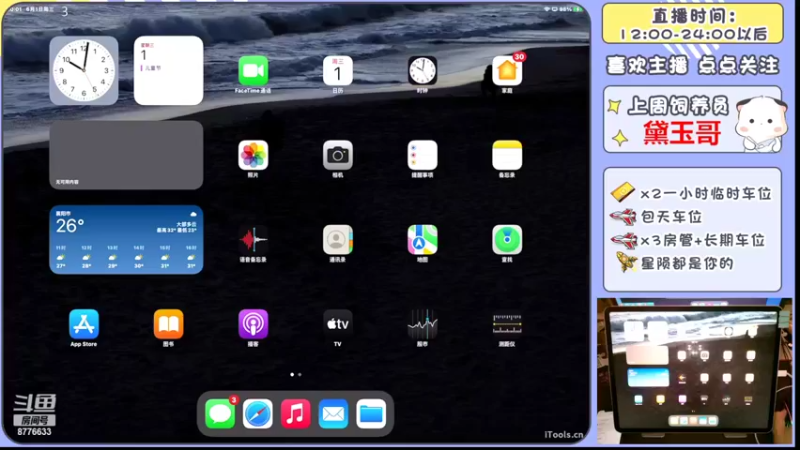Open the Reminders app

[422, 155]
